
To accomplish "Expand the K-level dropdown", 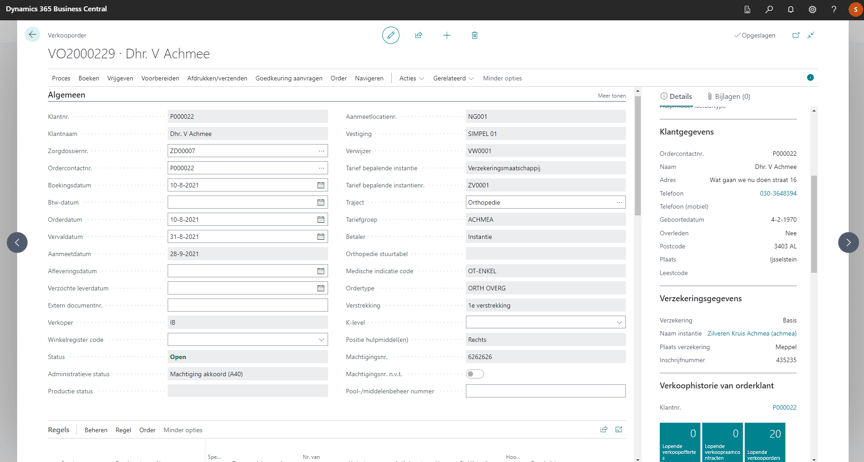I will 619,323.
